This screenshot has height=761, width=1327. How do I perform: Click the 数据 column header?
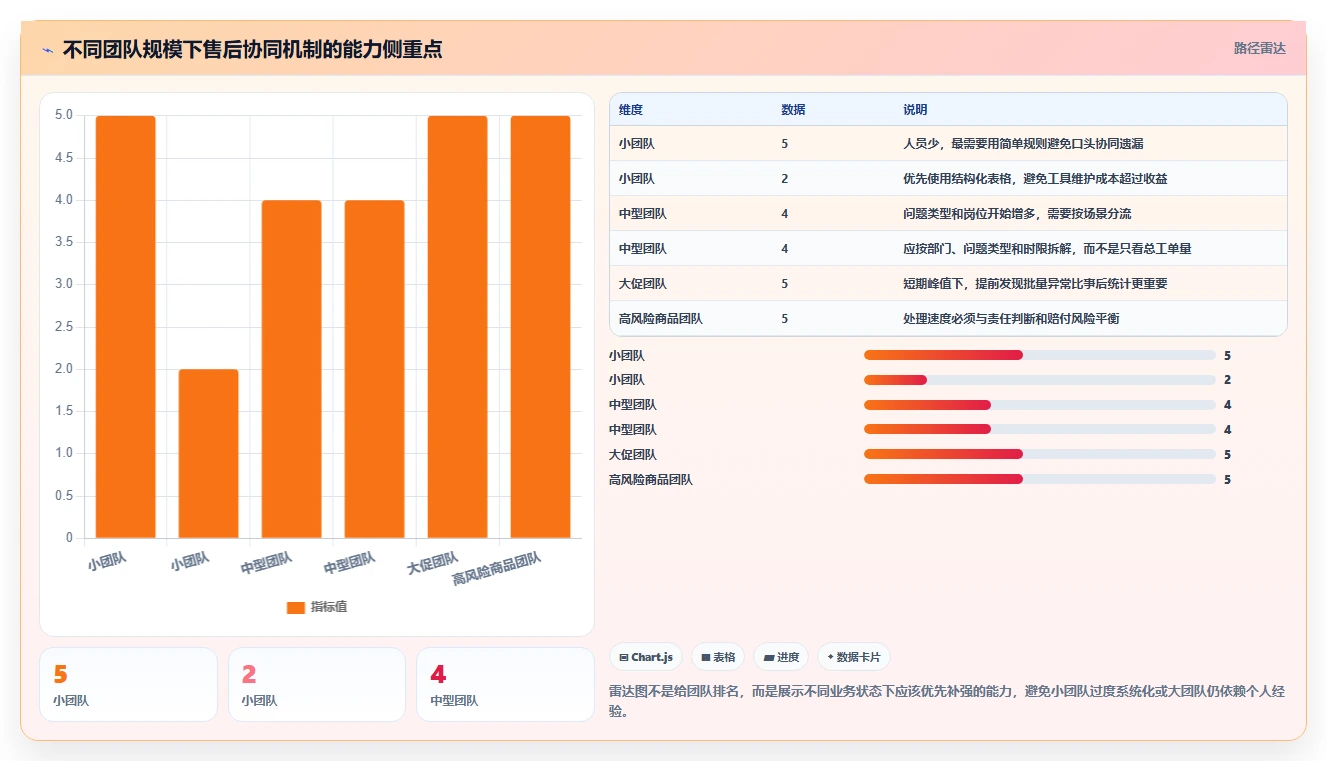tap(793, 109)
